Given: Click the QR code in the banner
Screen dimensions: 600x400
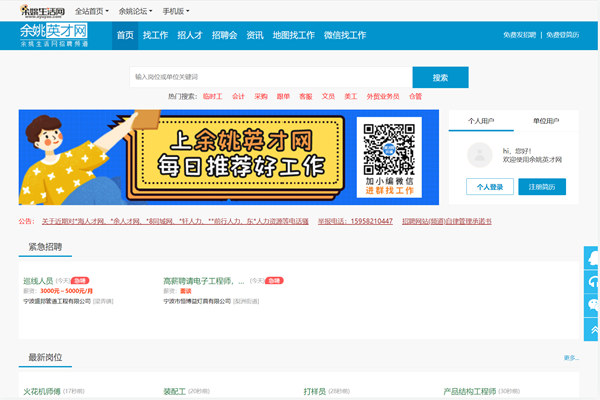Looking at the screenshot, I should [x=388, y=147].
